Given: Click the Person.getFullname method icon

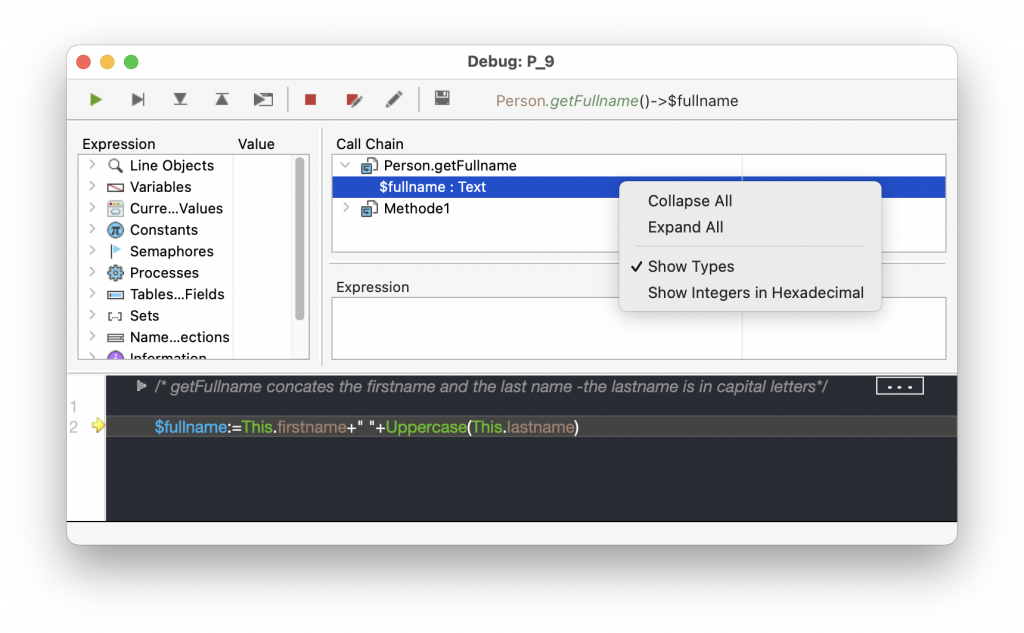Looking at the screenshot, I should point(369,166).
